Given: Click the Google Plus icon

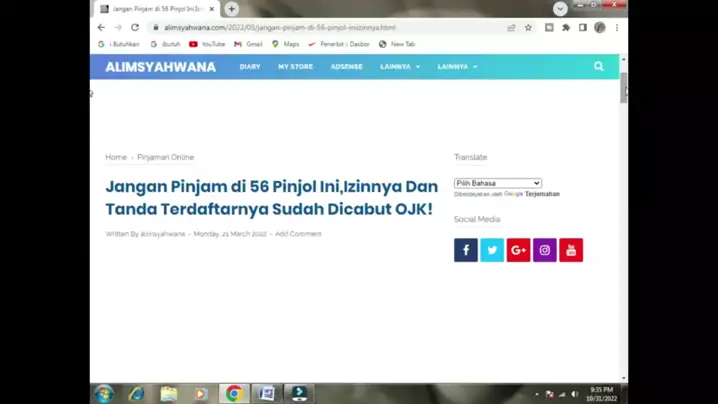Looking at the screenshot, I should point(518,250).
